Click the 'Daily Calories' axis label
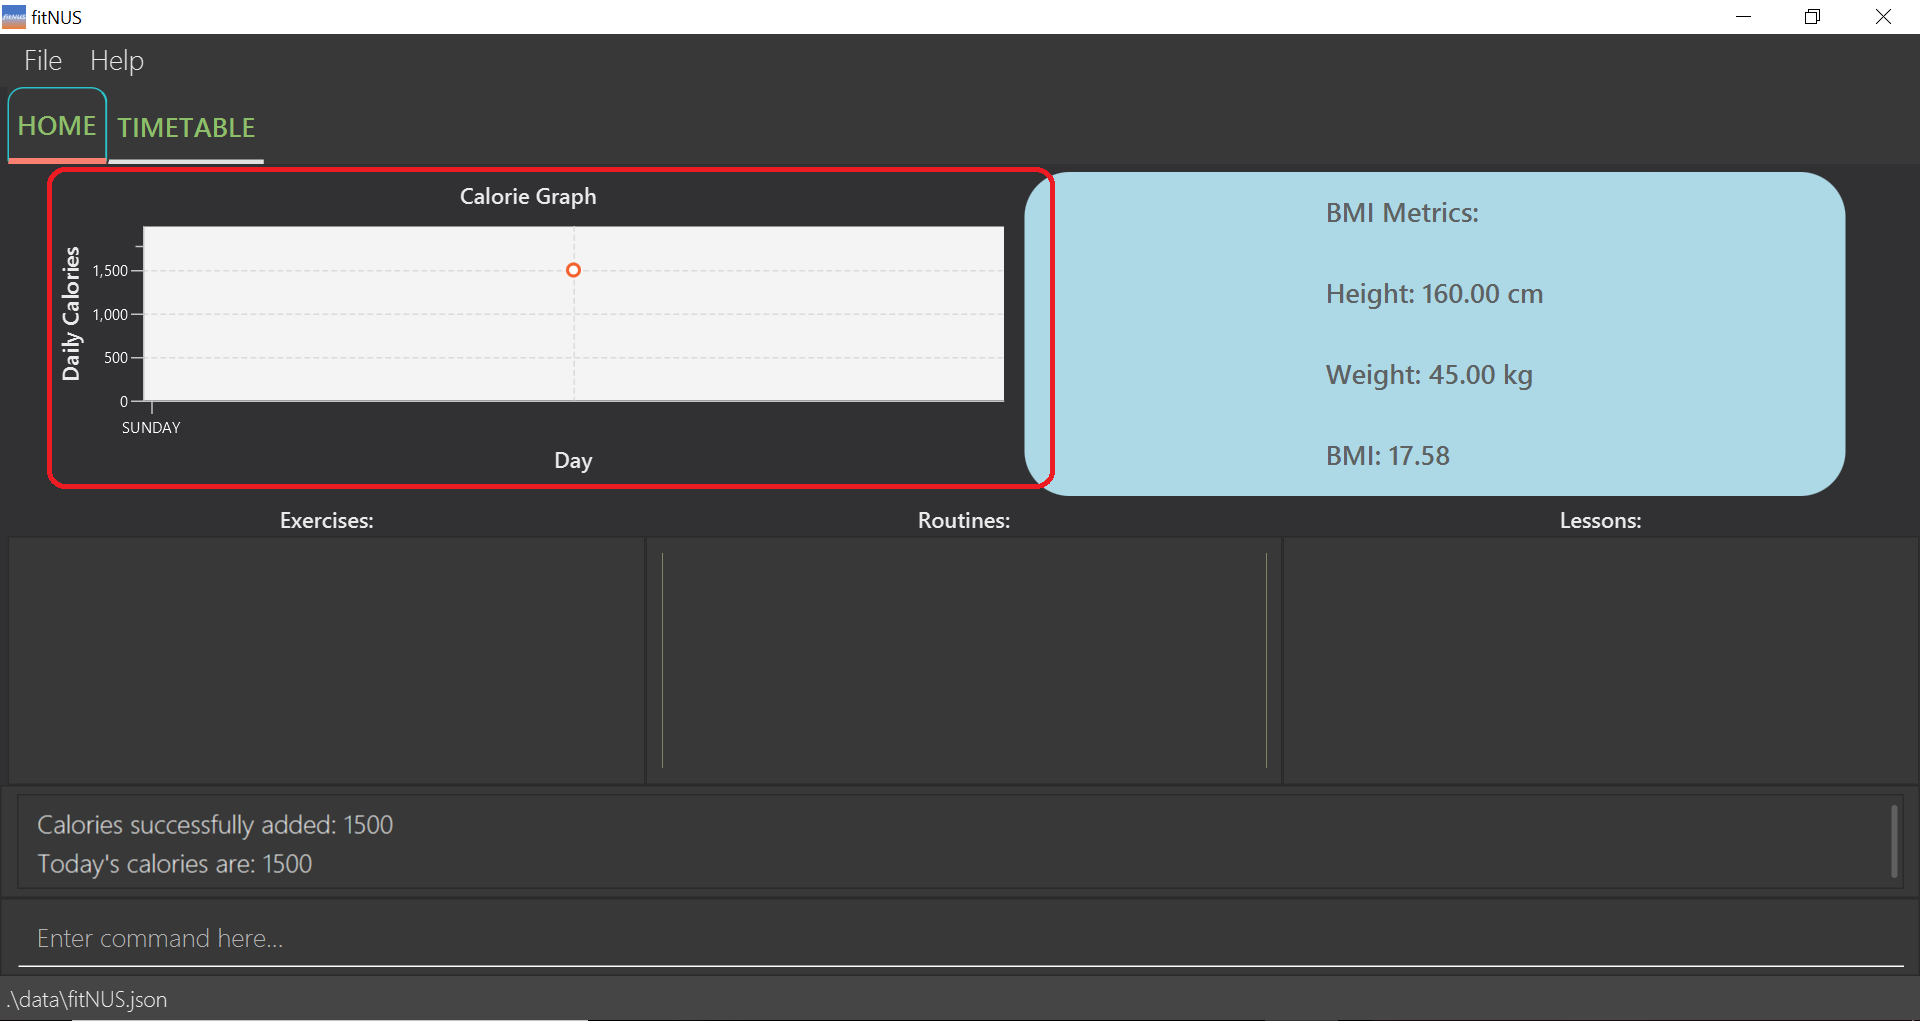1920x1021 pixels. (71, 313)
